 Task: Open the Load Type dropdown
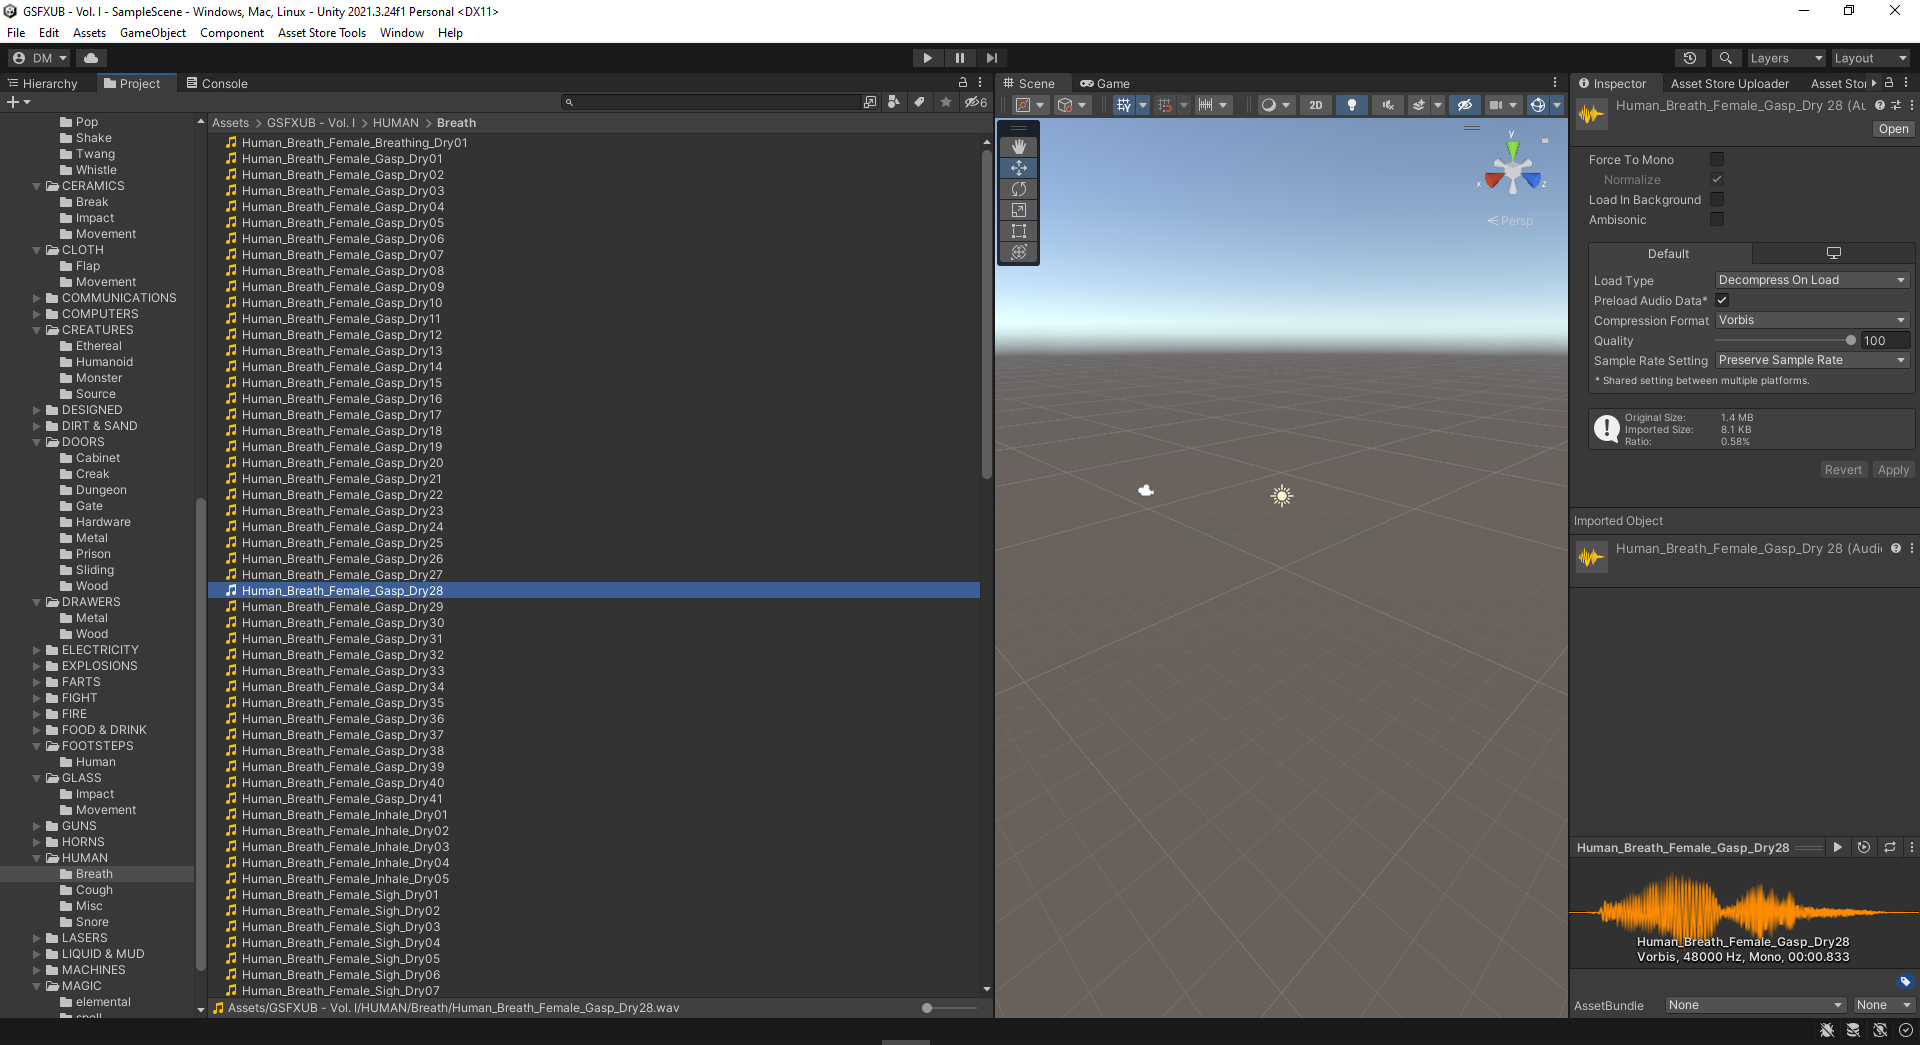[1812, 280]
